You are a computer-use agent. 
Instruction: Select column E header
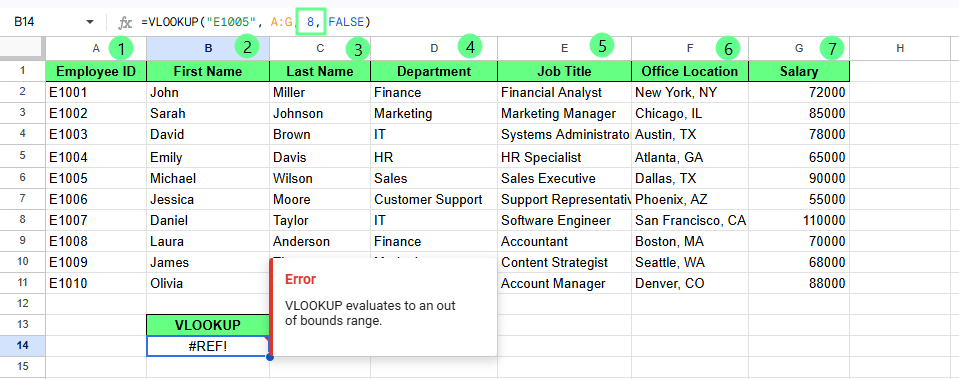pyautogui.click(x=565, y=48)
